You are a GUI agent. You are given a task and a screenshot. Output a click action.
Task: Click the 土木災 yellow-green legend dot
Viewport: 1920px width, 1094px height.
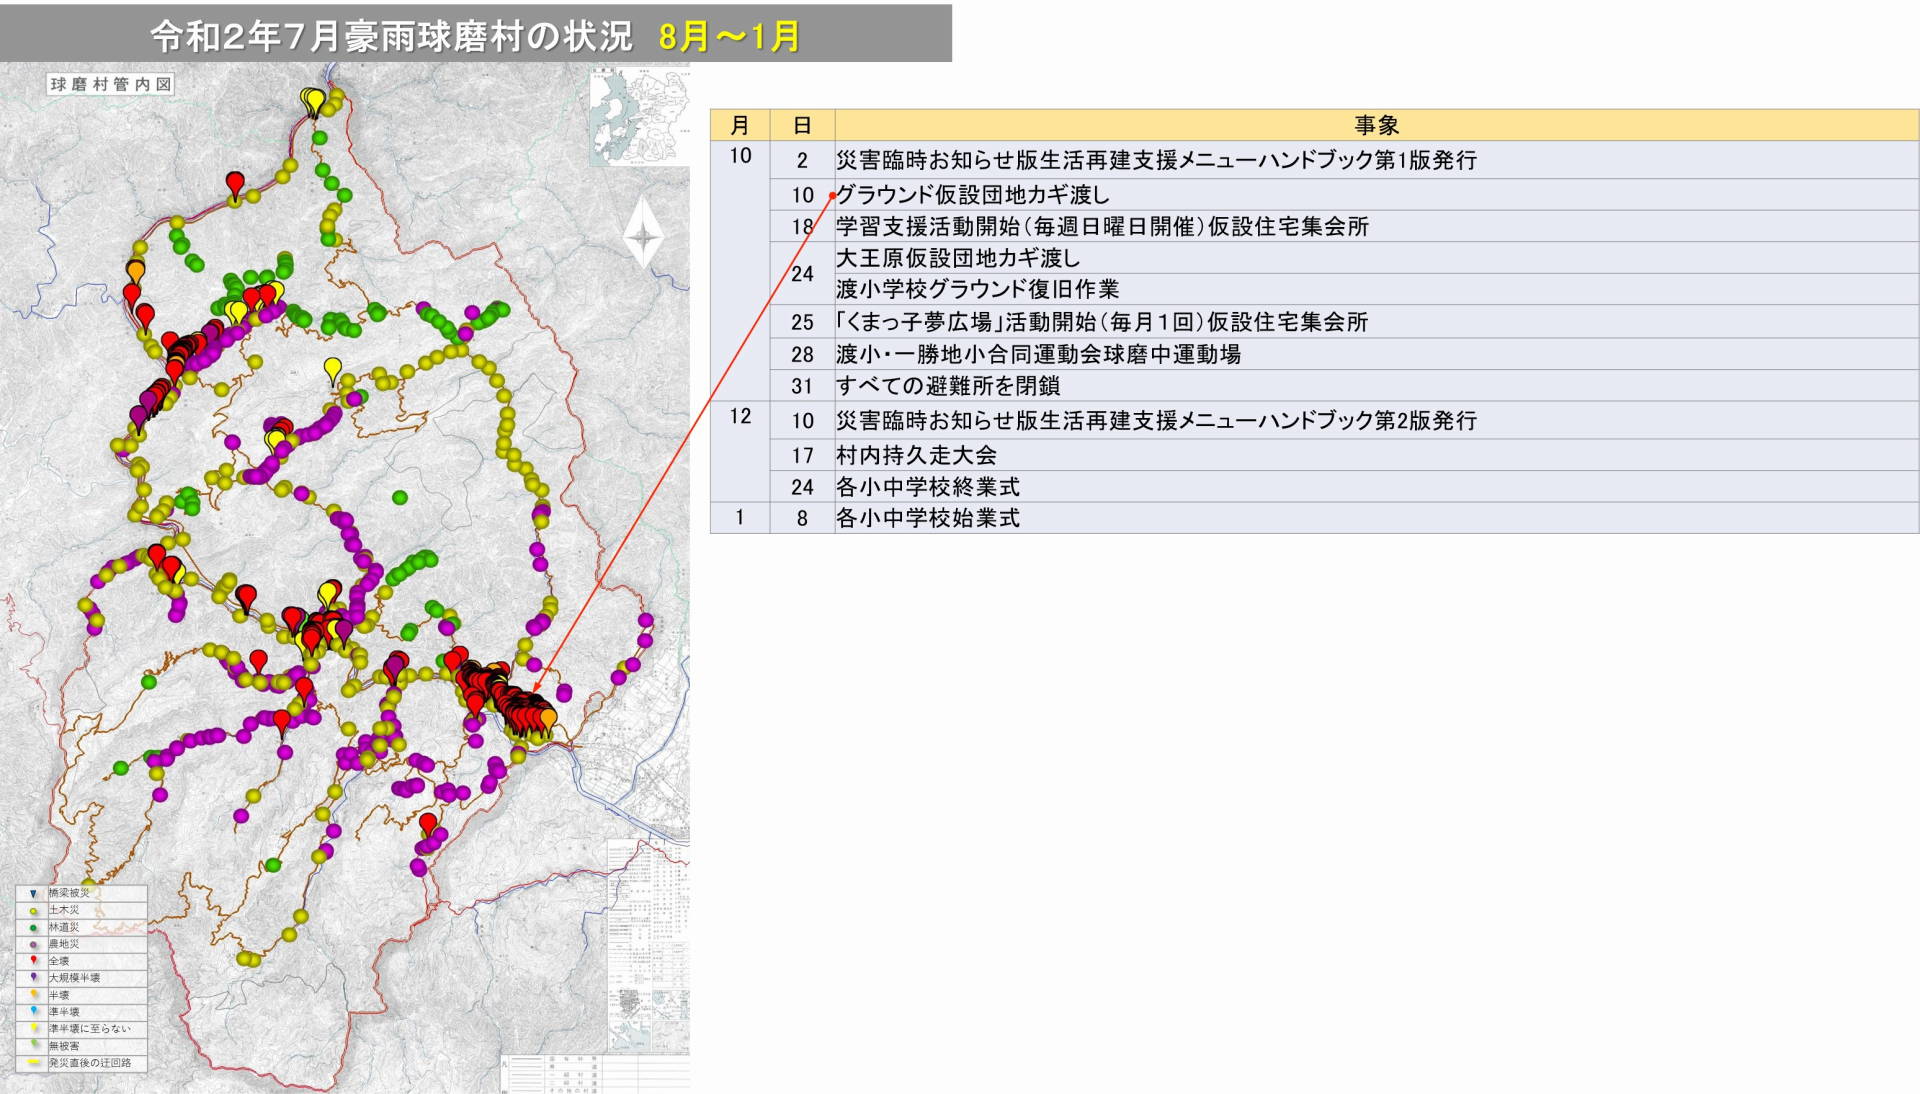coord(33,910)
